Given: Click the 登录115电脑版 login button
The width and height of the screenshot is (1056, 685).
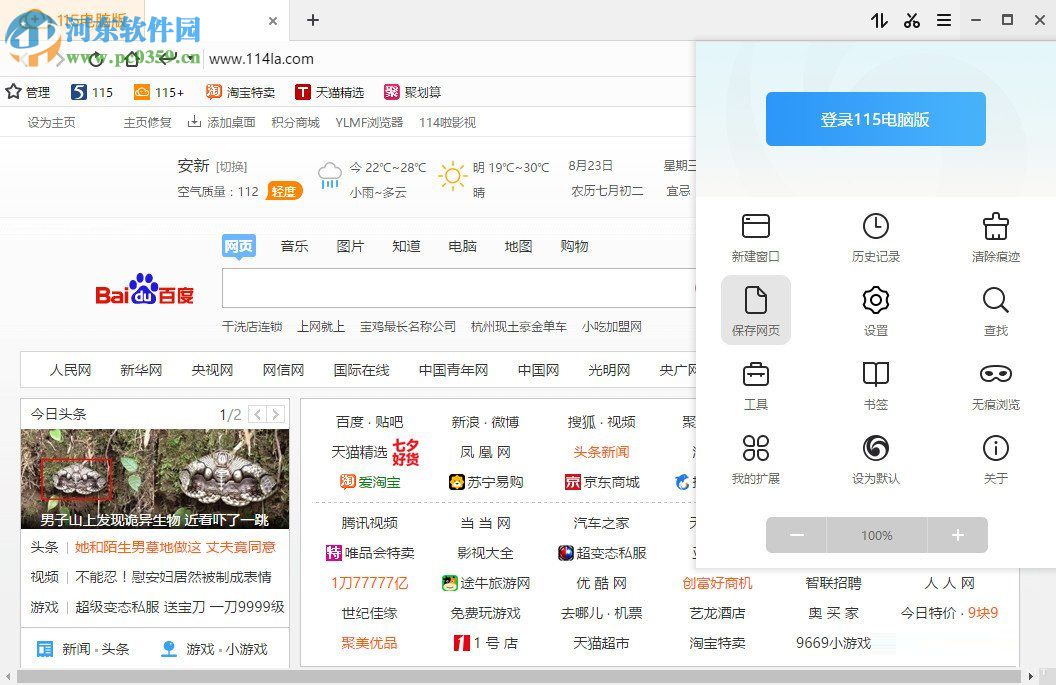Looking at the screenshot, I should click(875, 119).
